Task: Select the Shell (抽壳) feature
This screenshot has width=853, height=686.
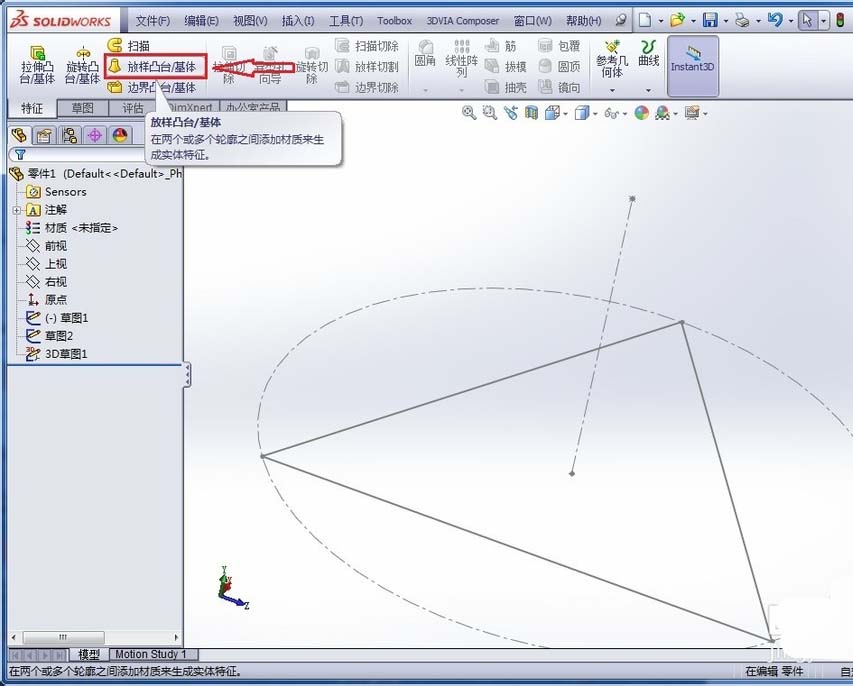Action: [512, 88]
